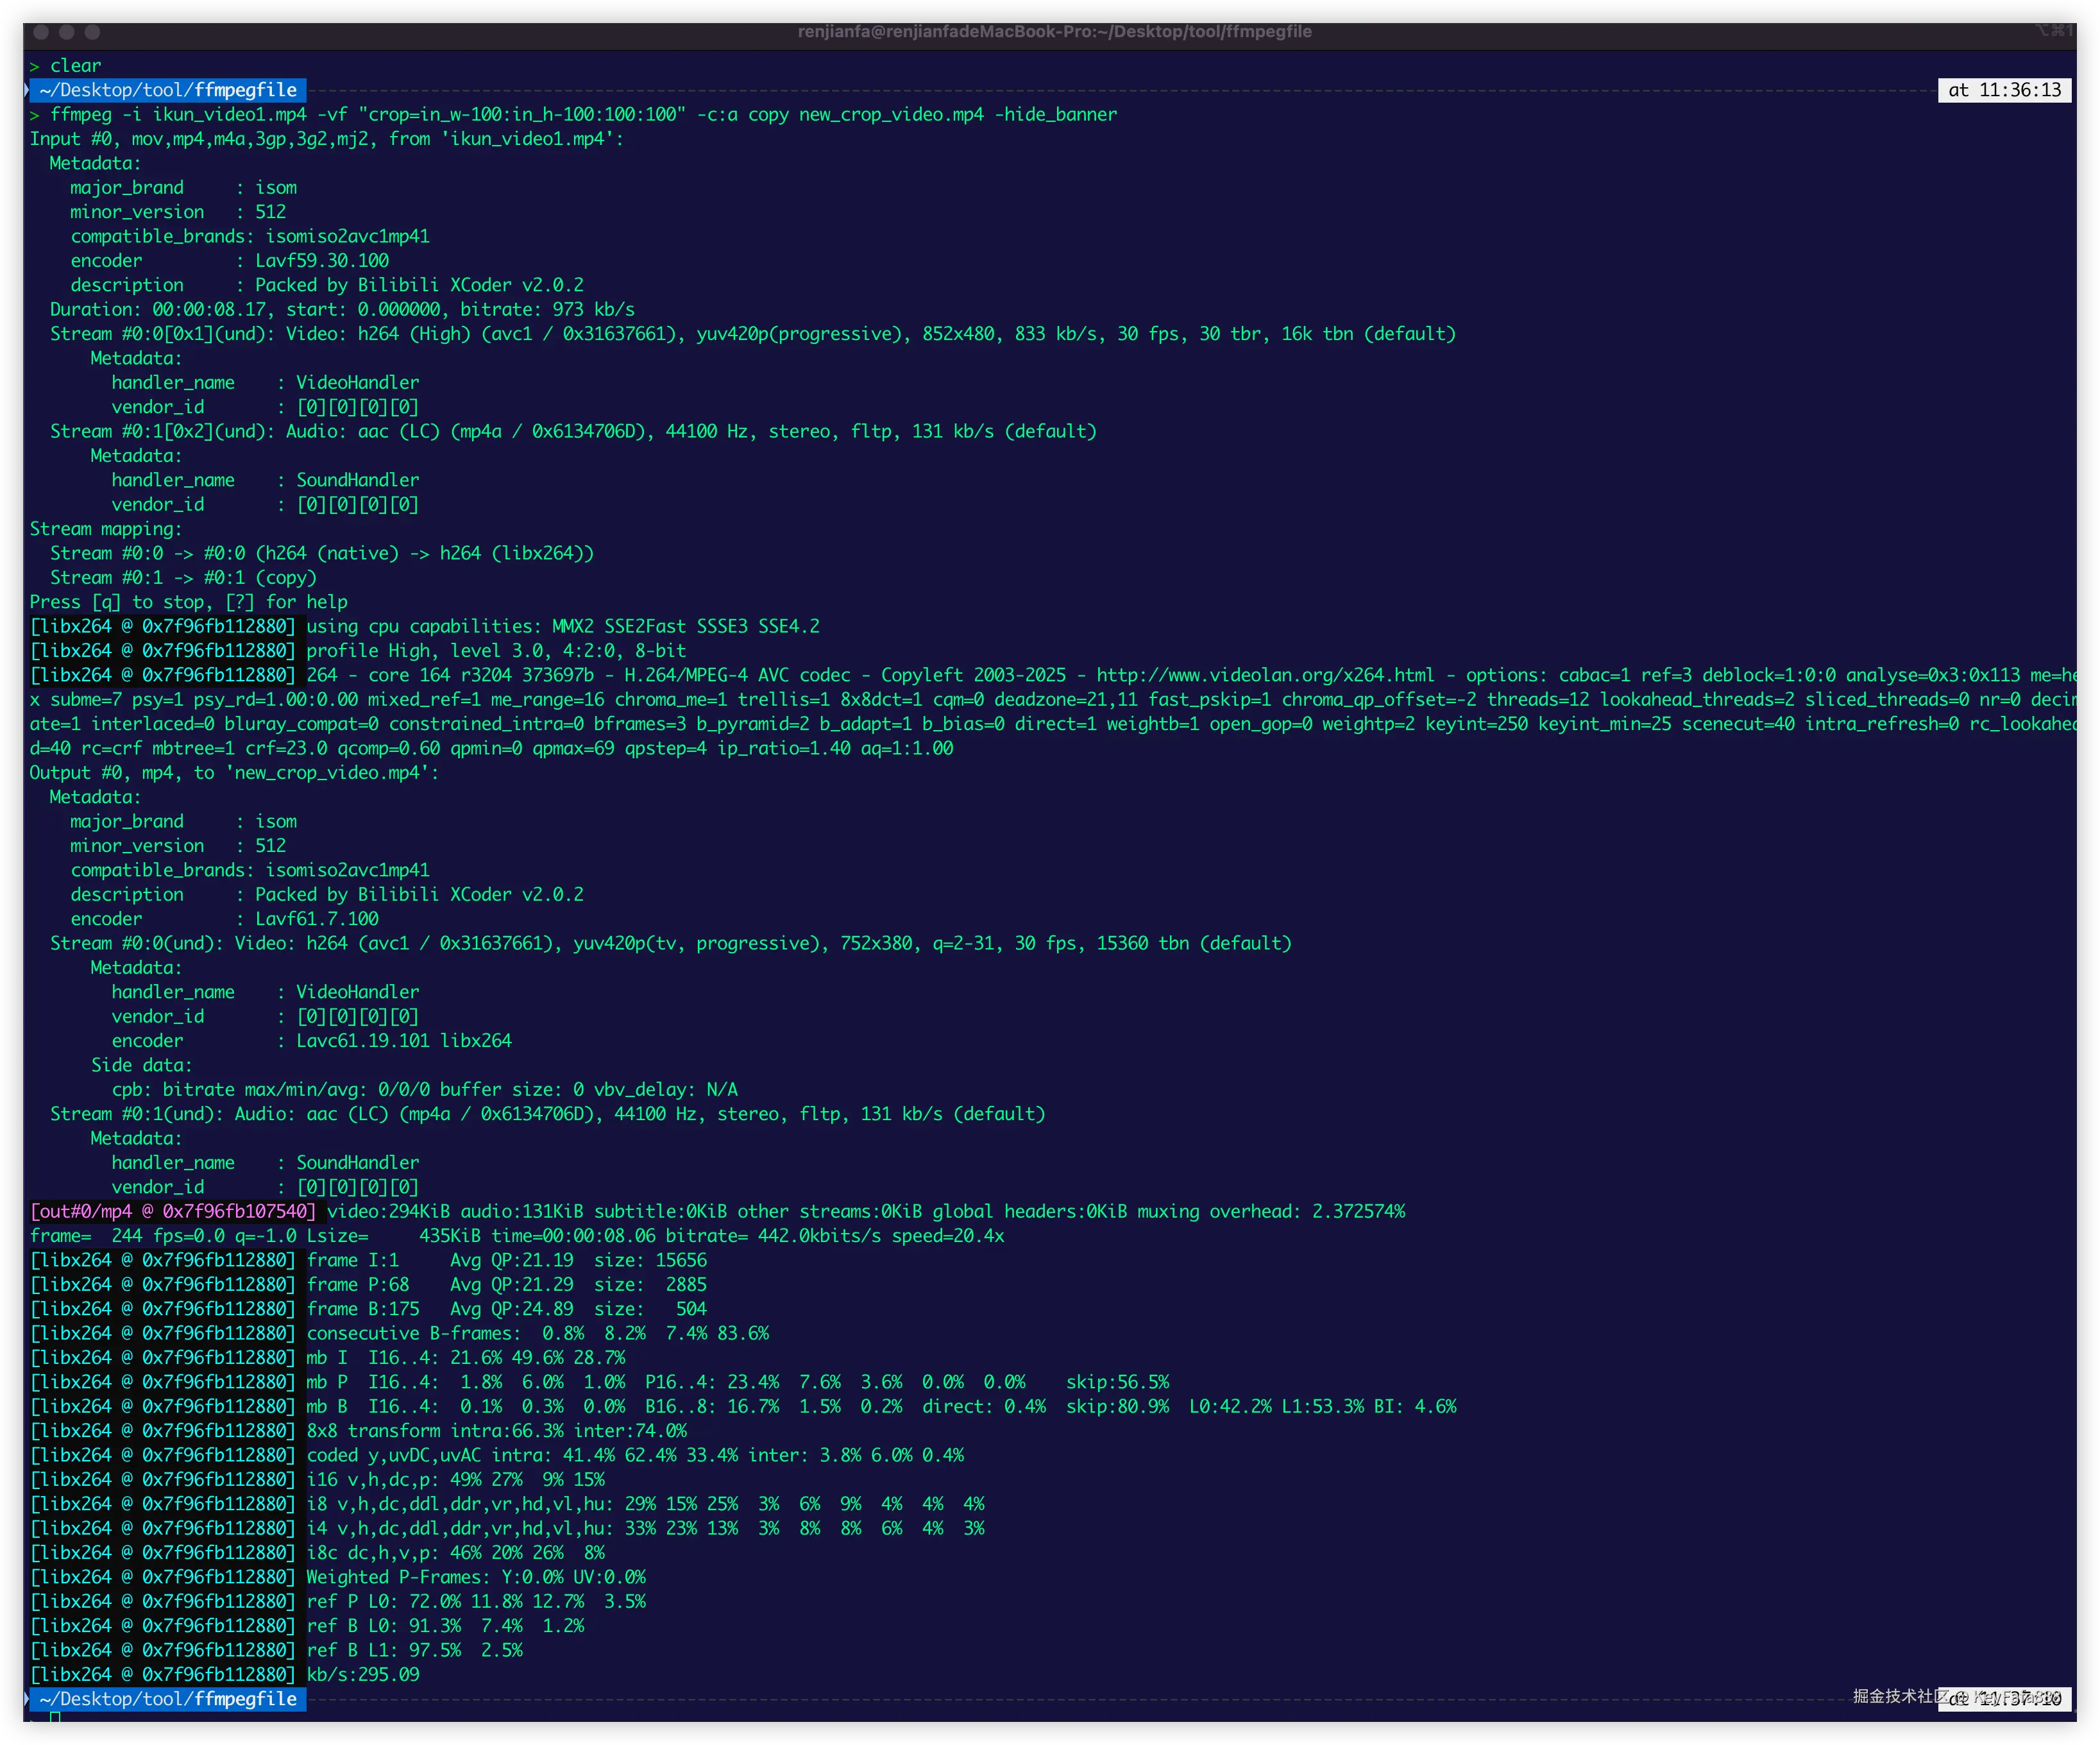Click the 'Press [q] to stop' line
The width and height of the screenshot is (2100, 1745).
coord(189,602)
